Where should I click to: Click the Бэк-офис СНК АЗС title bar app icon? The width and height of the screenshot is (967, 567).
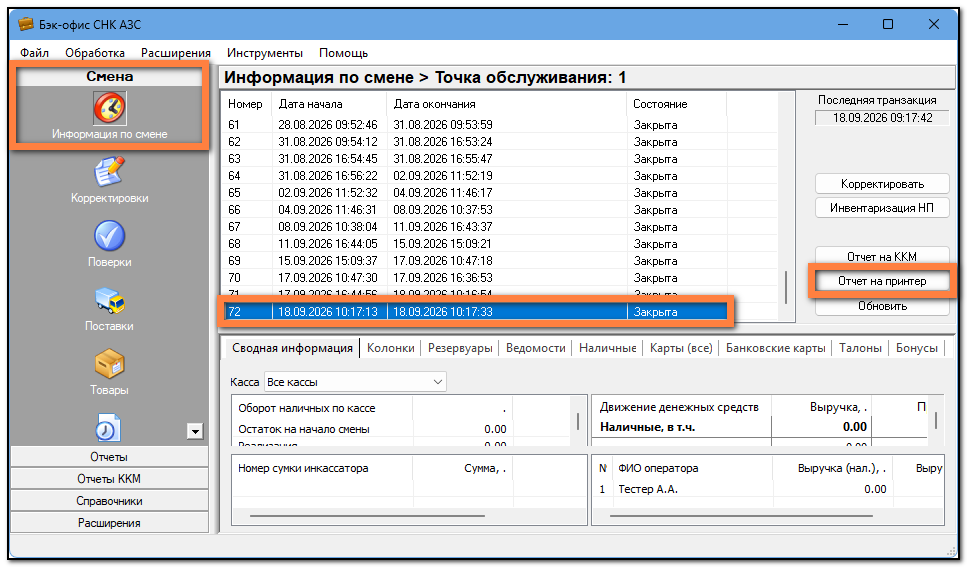click(26, 25)
